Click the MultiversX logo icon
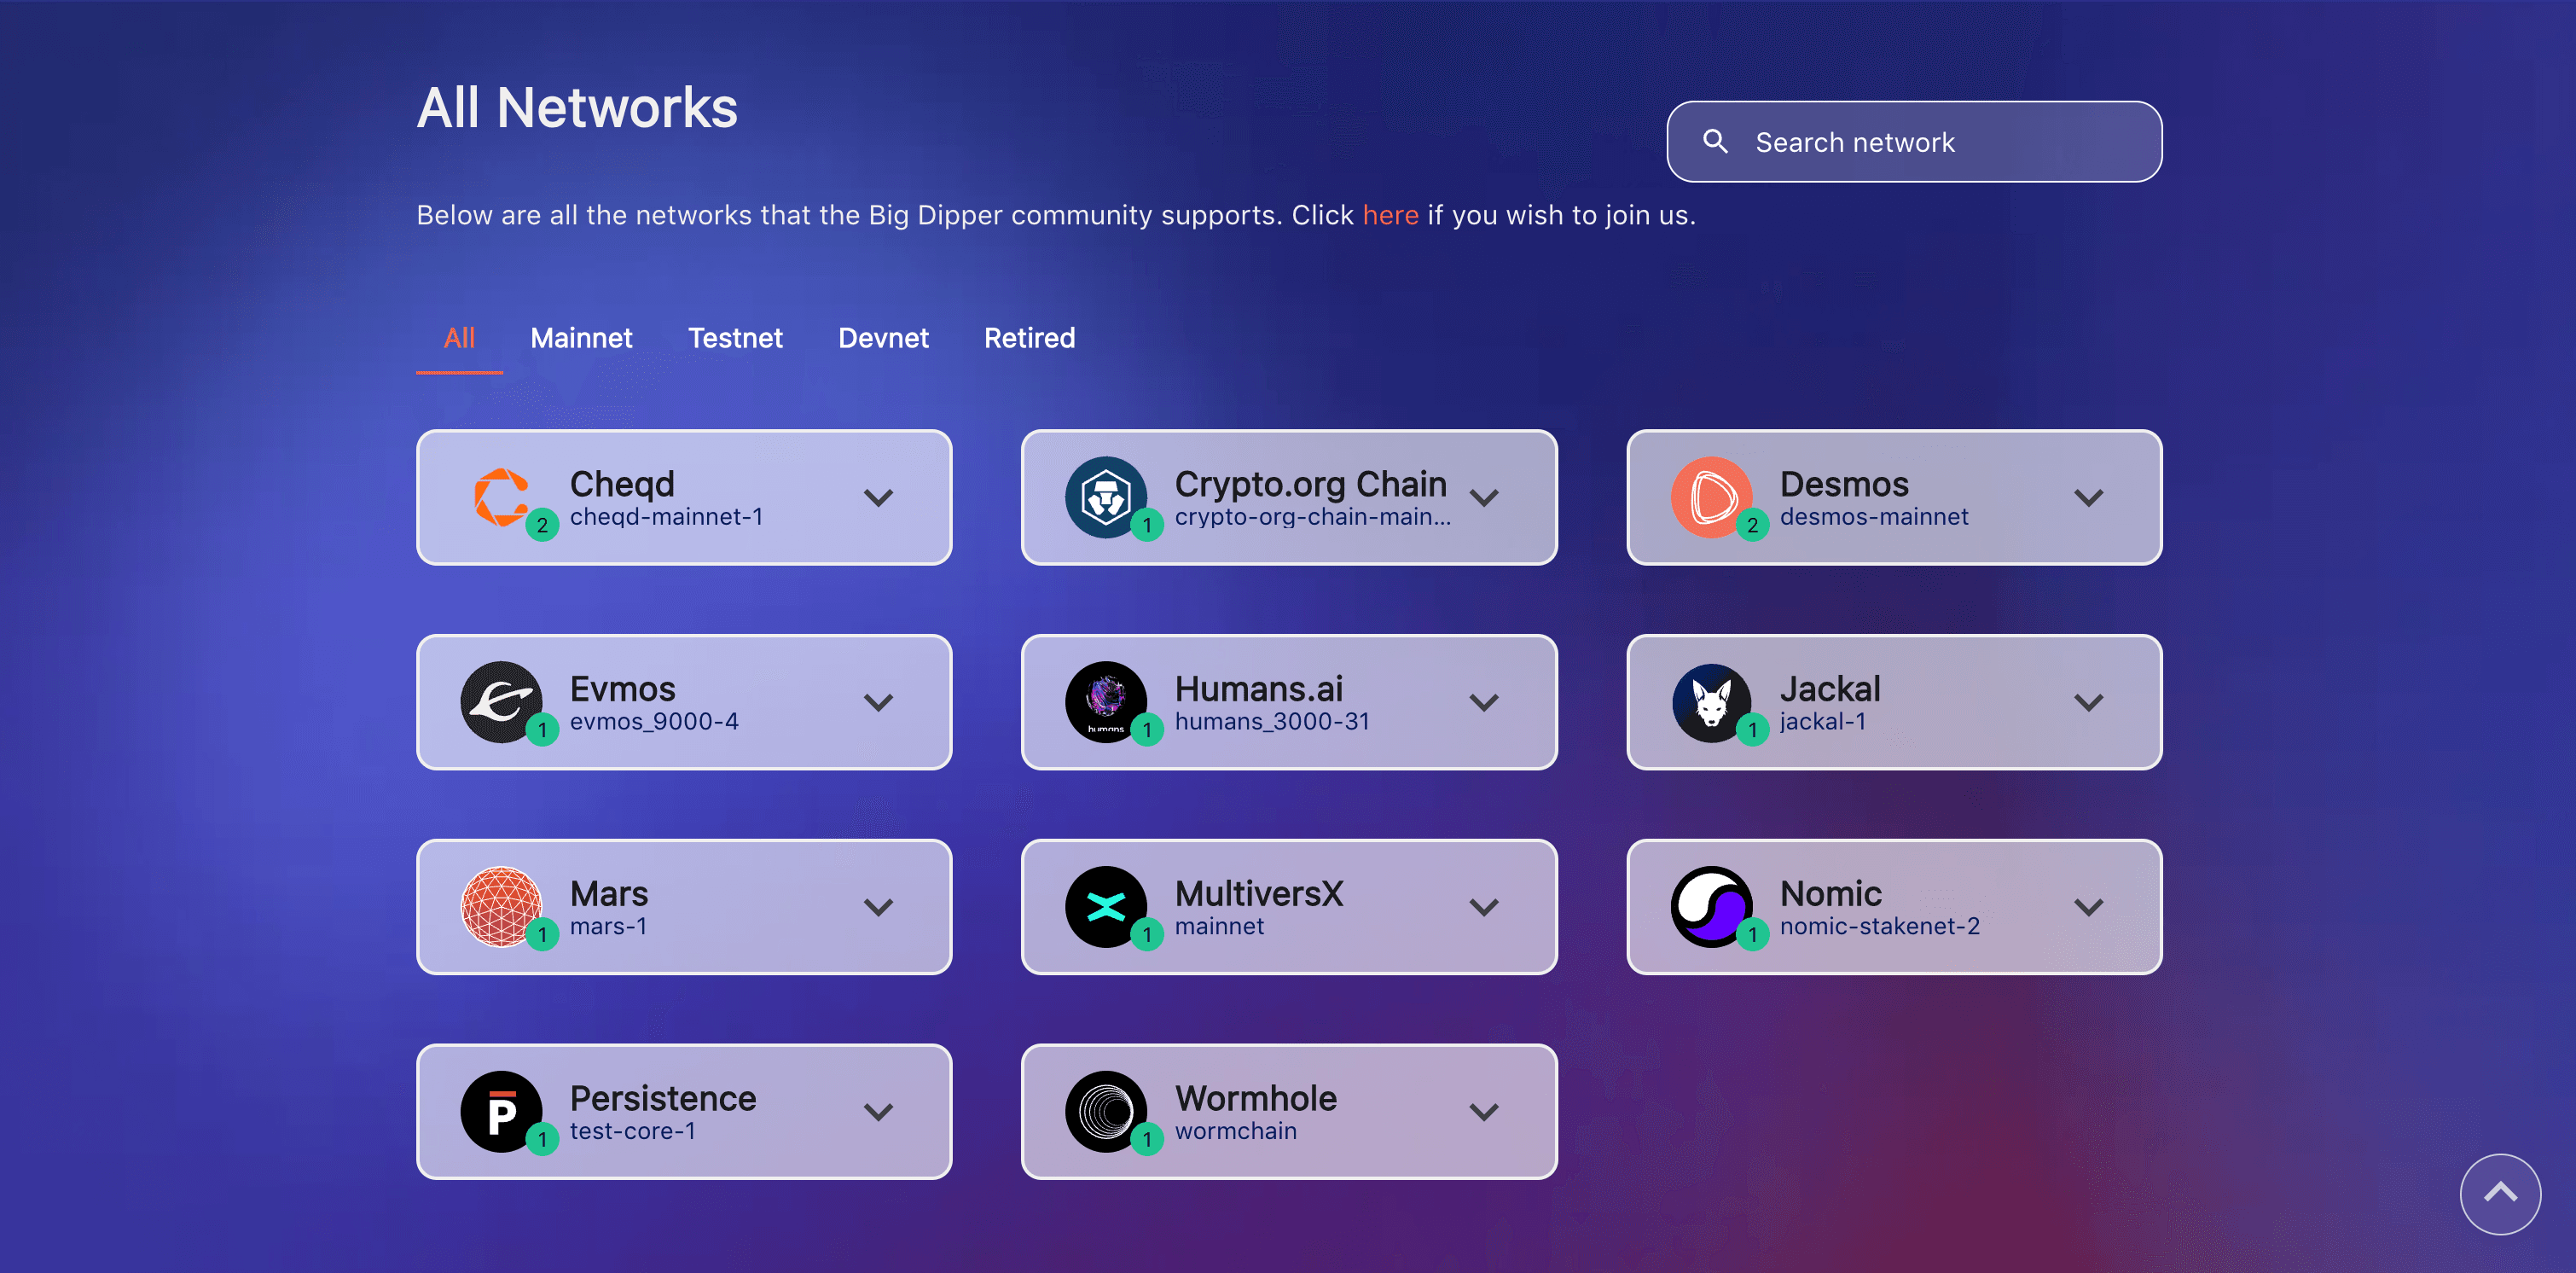 [1105, 907]
